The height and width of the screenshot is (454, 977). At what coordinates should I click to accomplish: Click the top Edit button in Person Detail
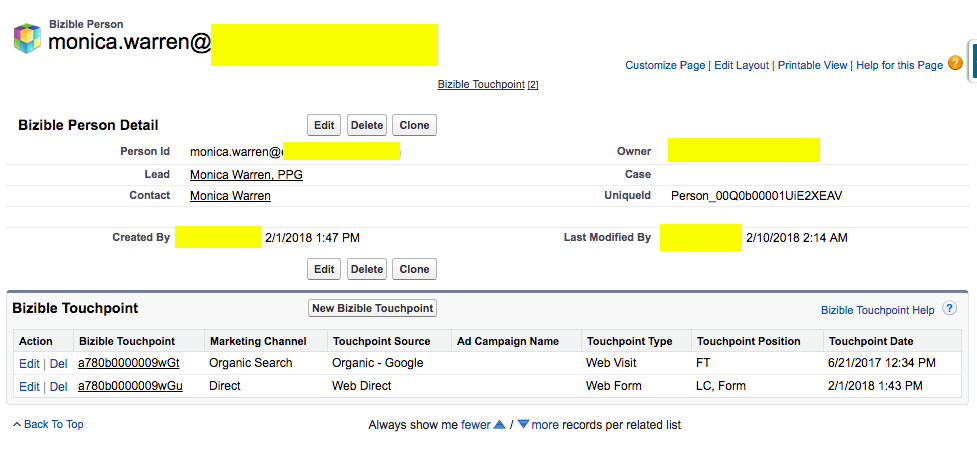[x=324, y=125]
